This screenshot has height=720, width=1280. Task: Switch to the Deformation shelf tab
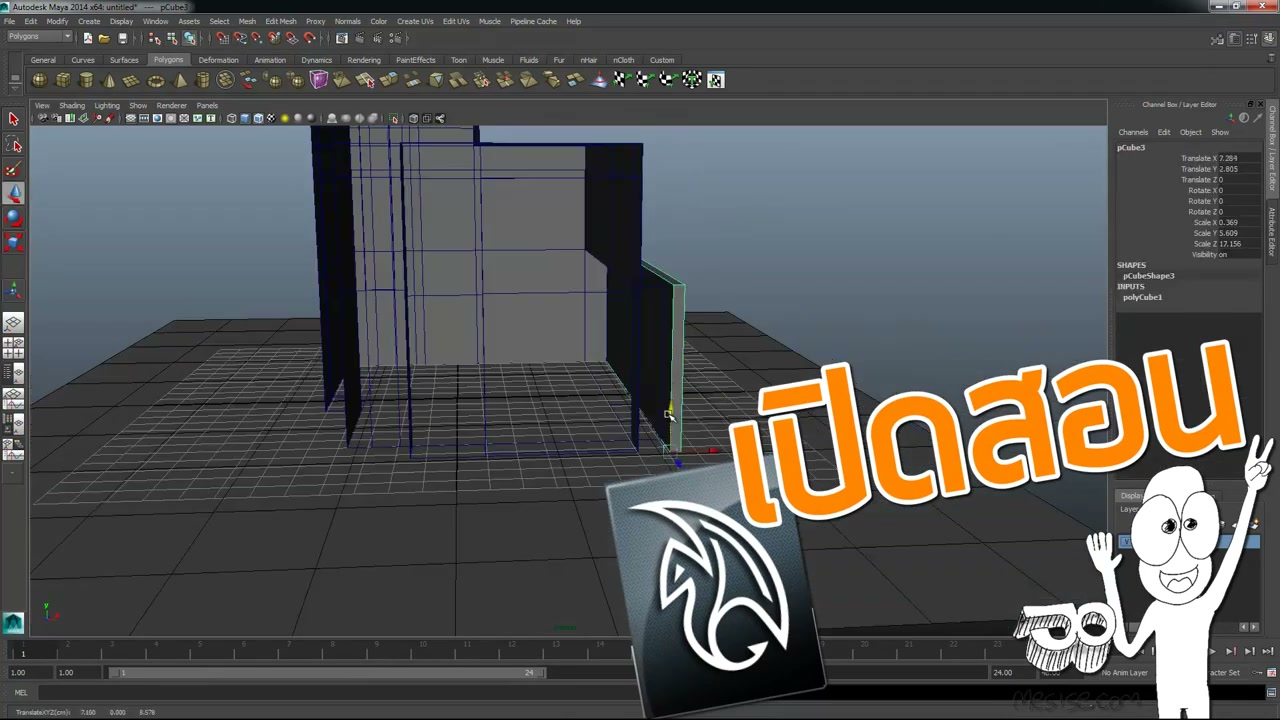tap(218, 60)
